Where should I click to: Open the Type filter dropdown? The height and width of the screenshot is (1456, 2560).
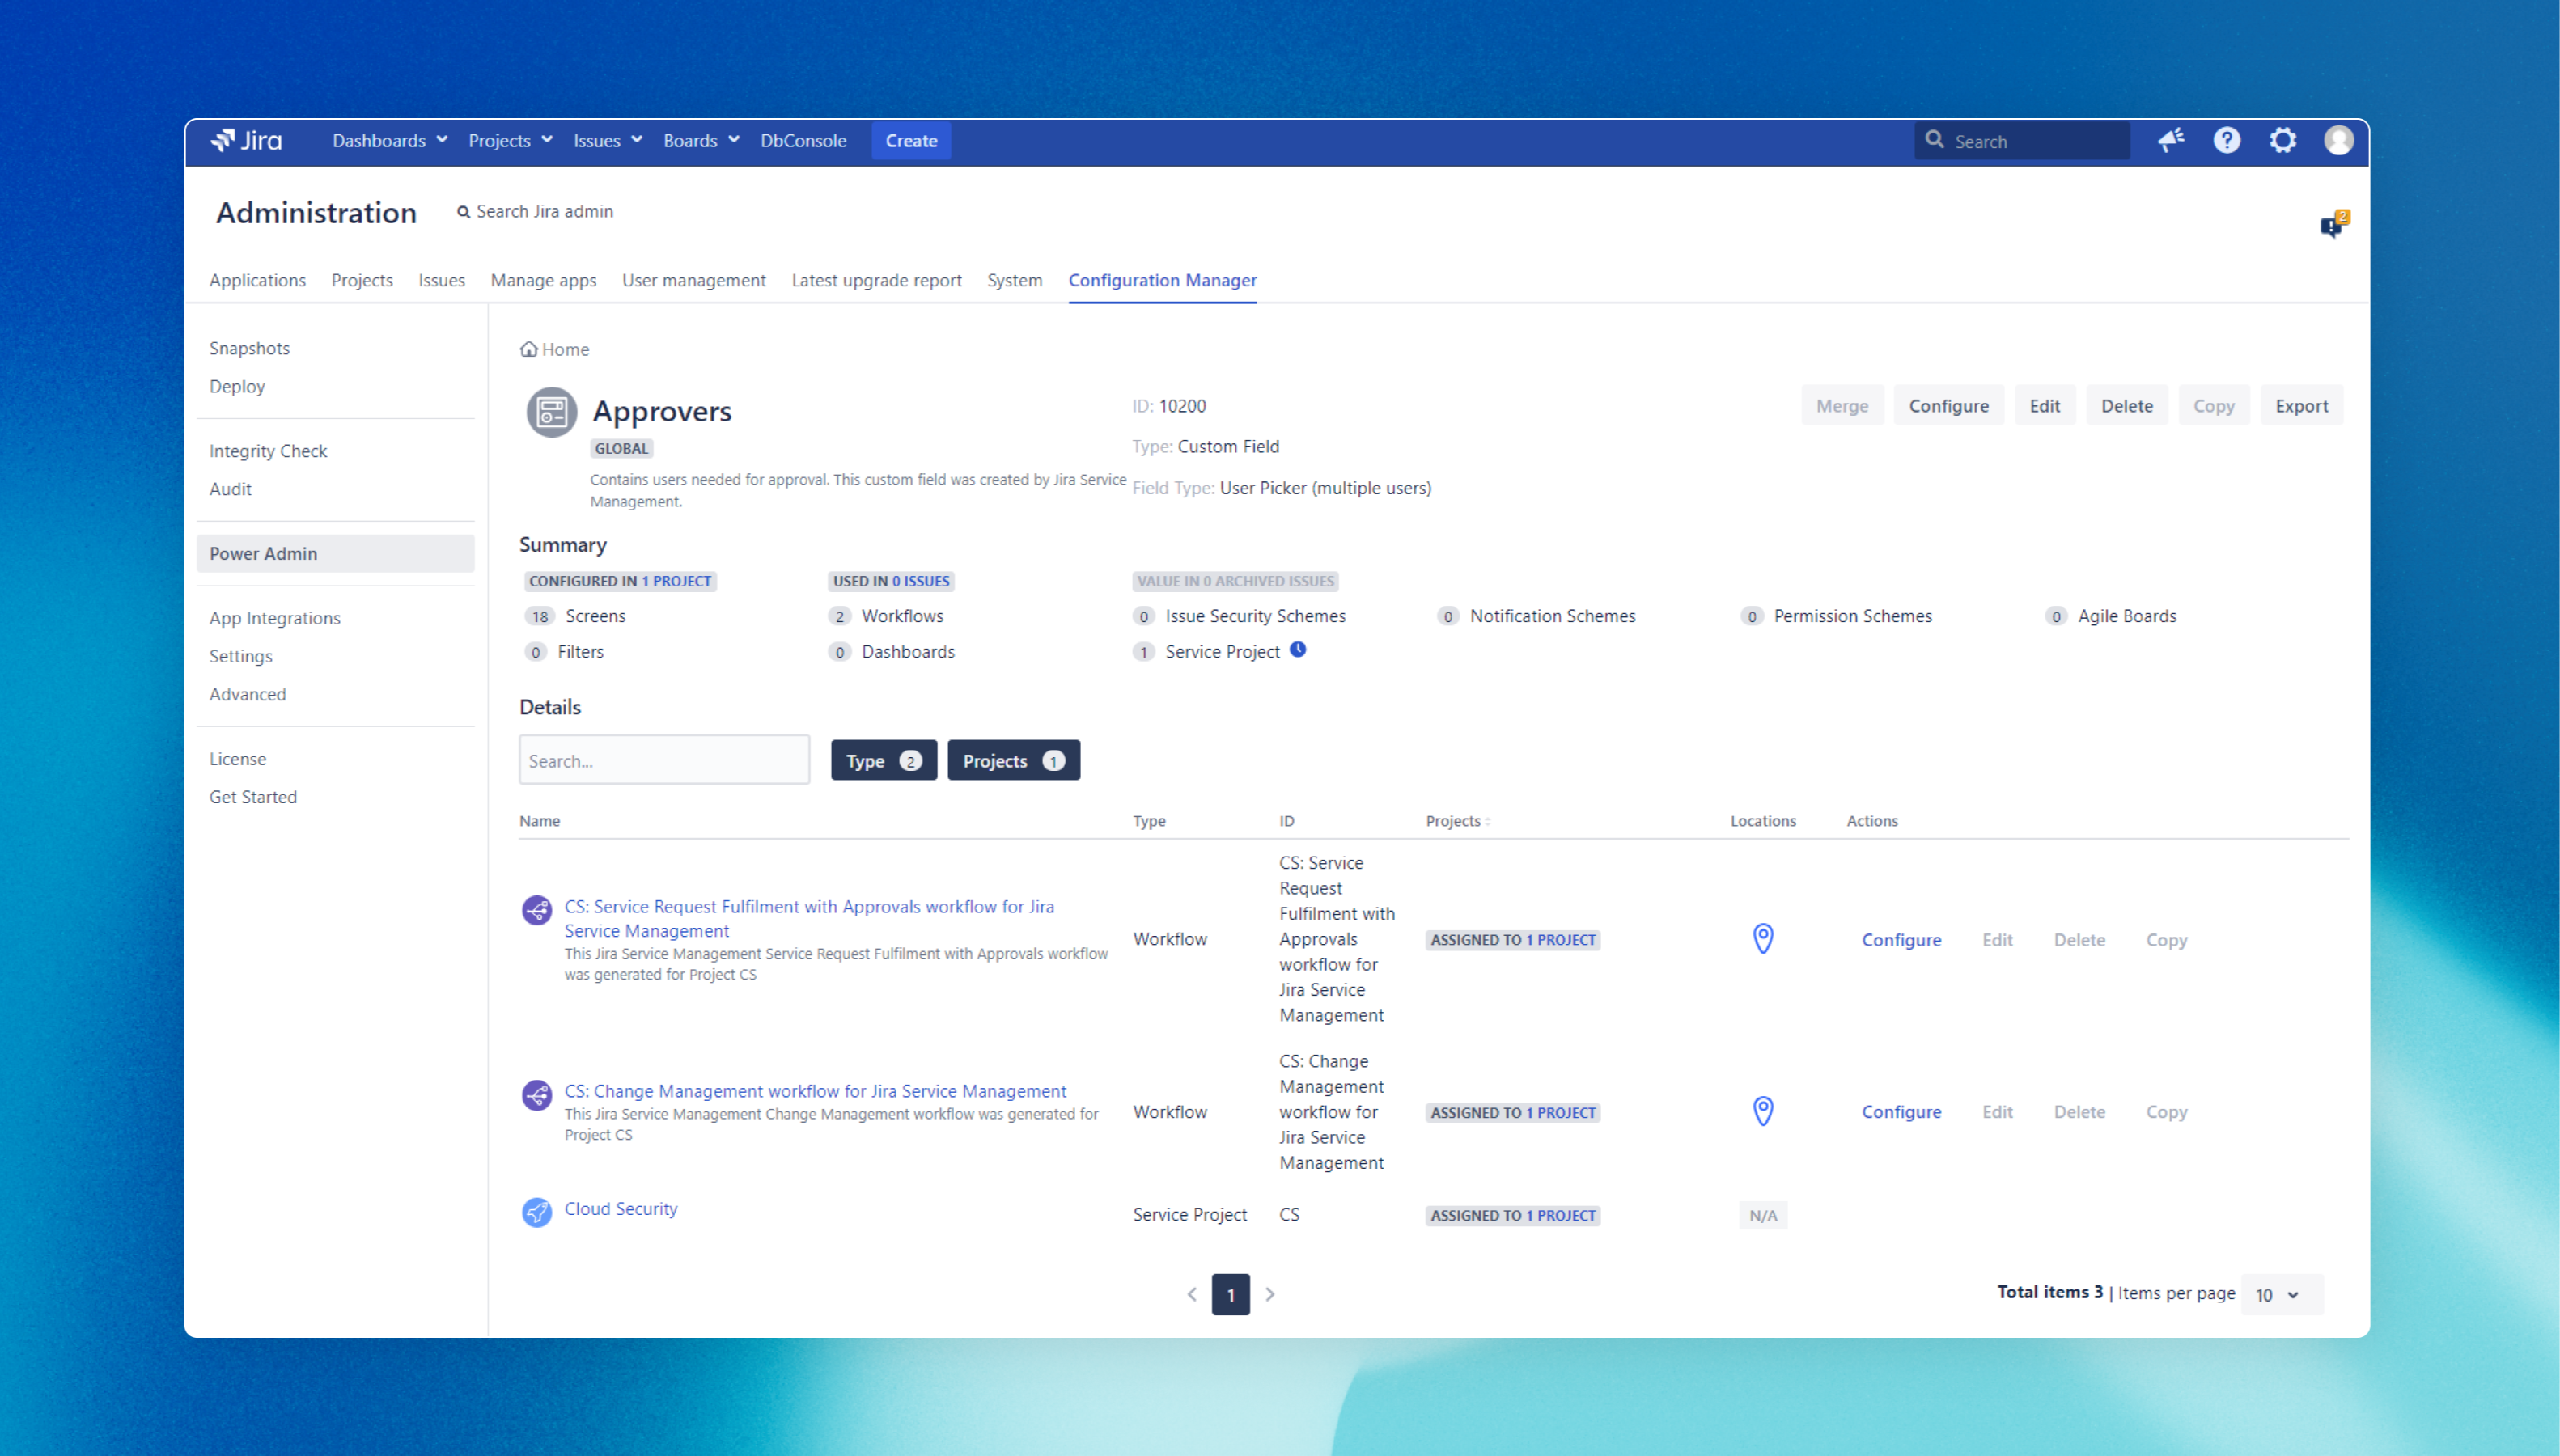pyautogui.click(x=883, y=761)
